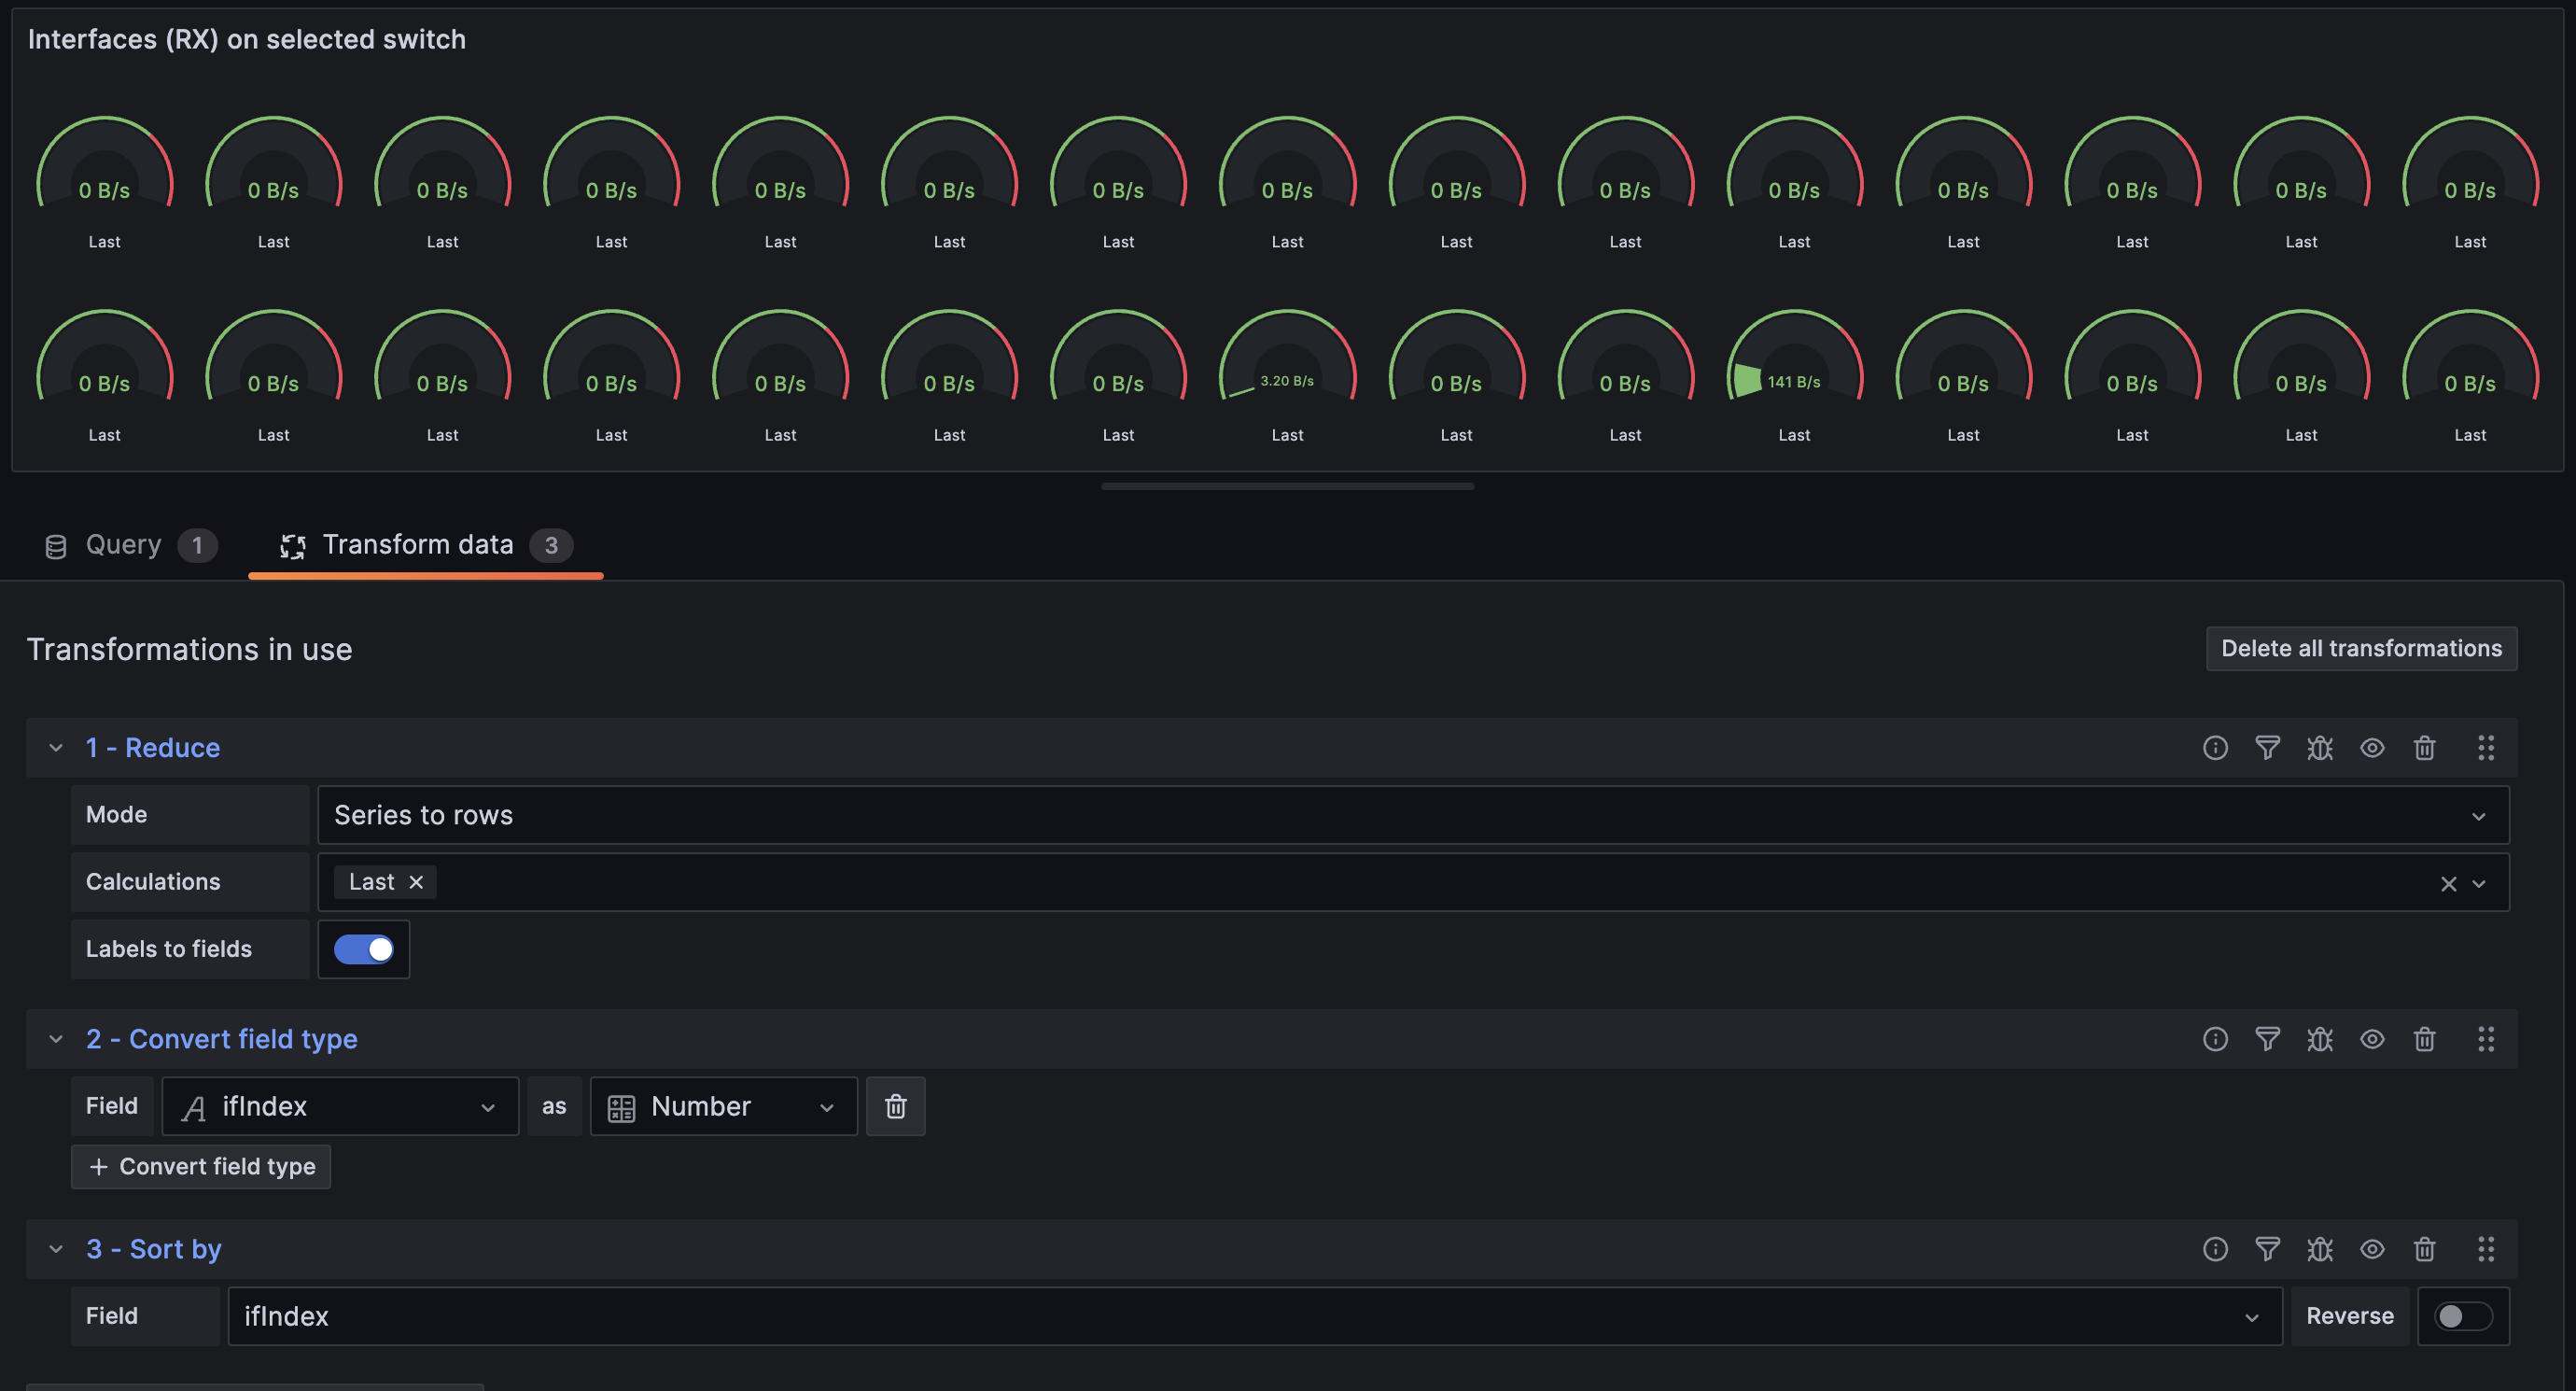Click the 141 B/s gauge

(1793, 370)
